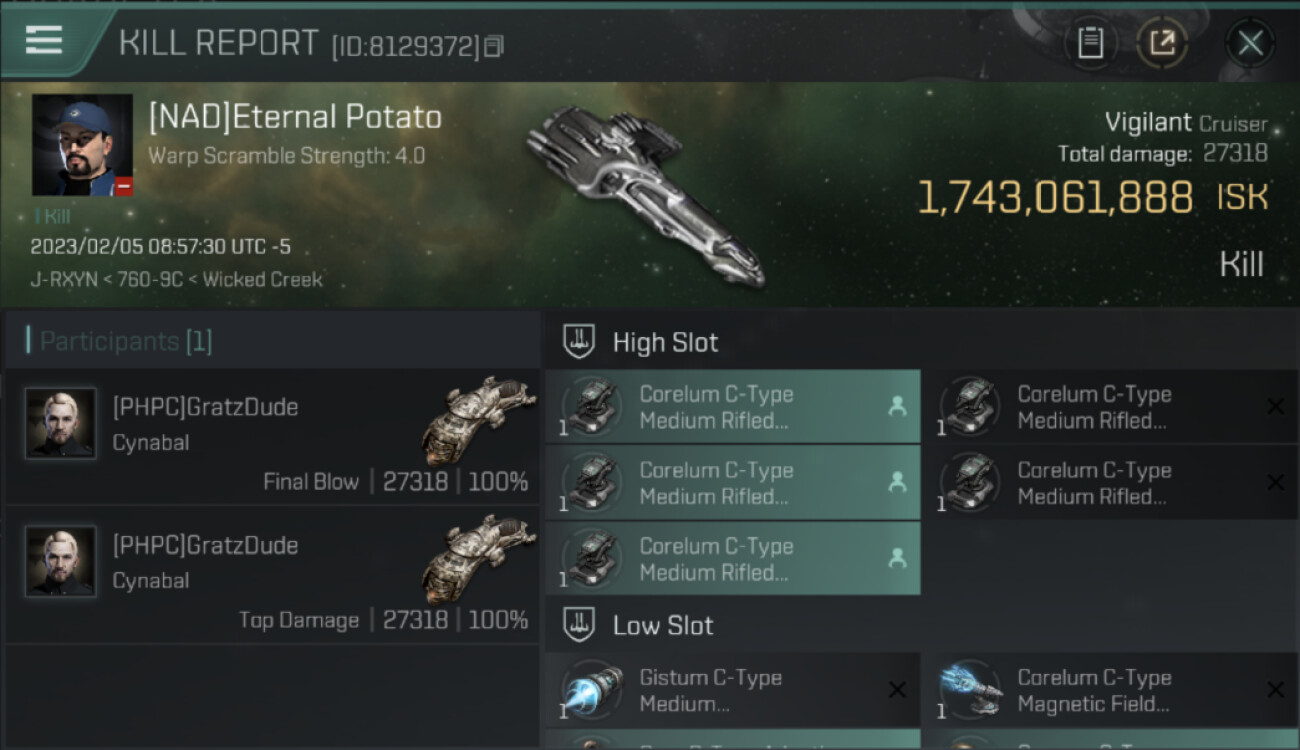The height and width of the screenshot is (750, 1300).
Task: Close the kill report window
Action: click(1250, 43)
